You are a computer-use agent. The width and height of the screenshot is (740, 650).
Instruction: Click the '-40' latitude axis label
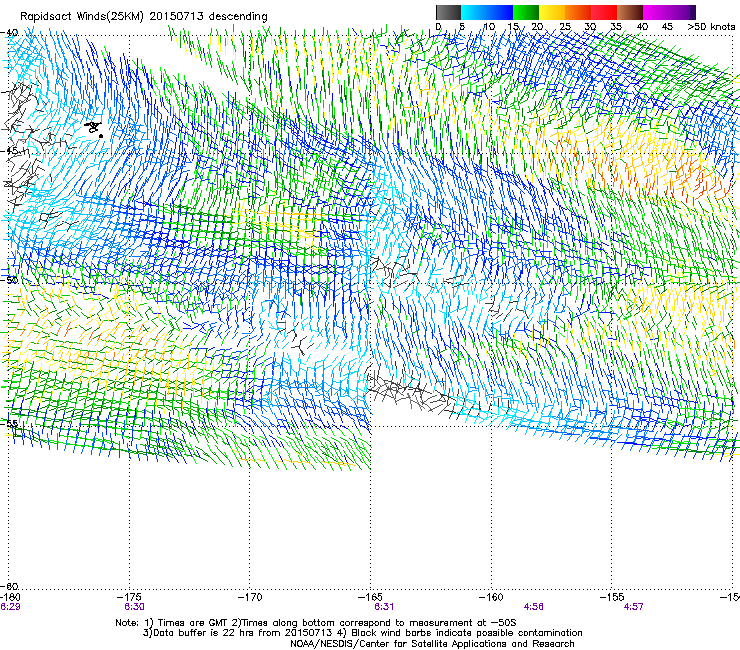tap(9, 33)
